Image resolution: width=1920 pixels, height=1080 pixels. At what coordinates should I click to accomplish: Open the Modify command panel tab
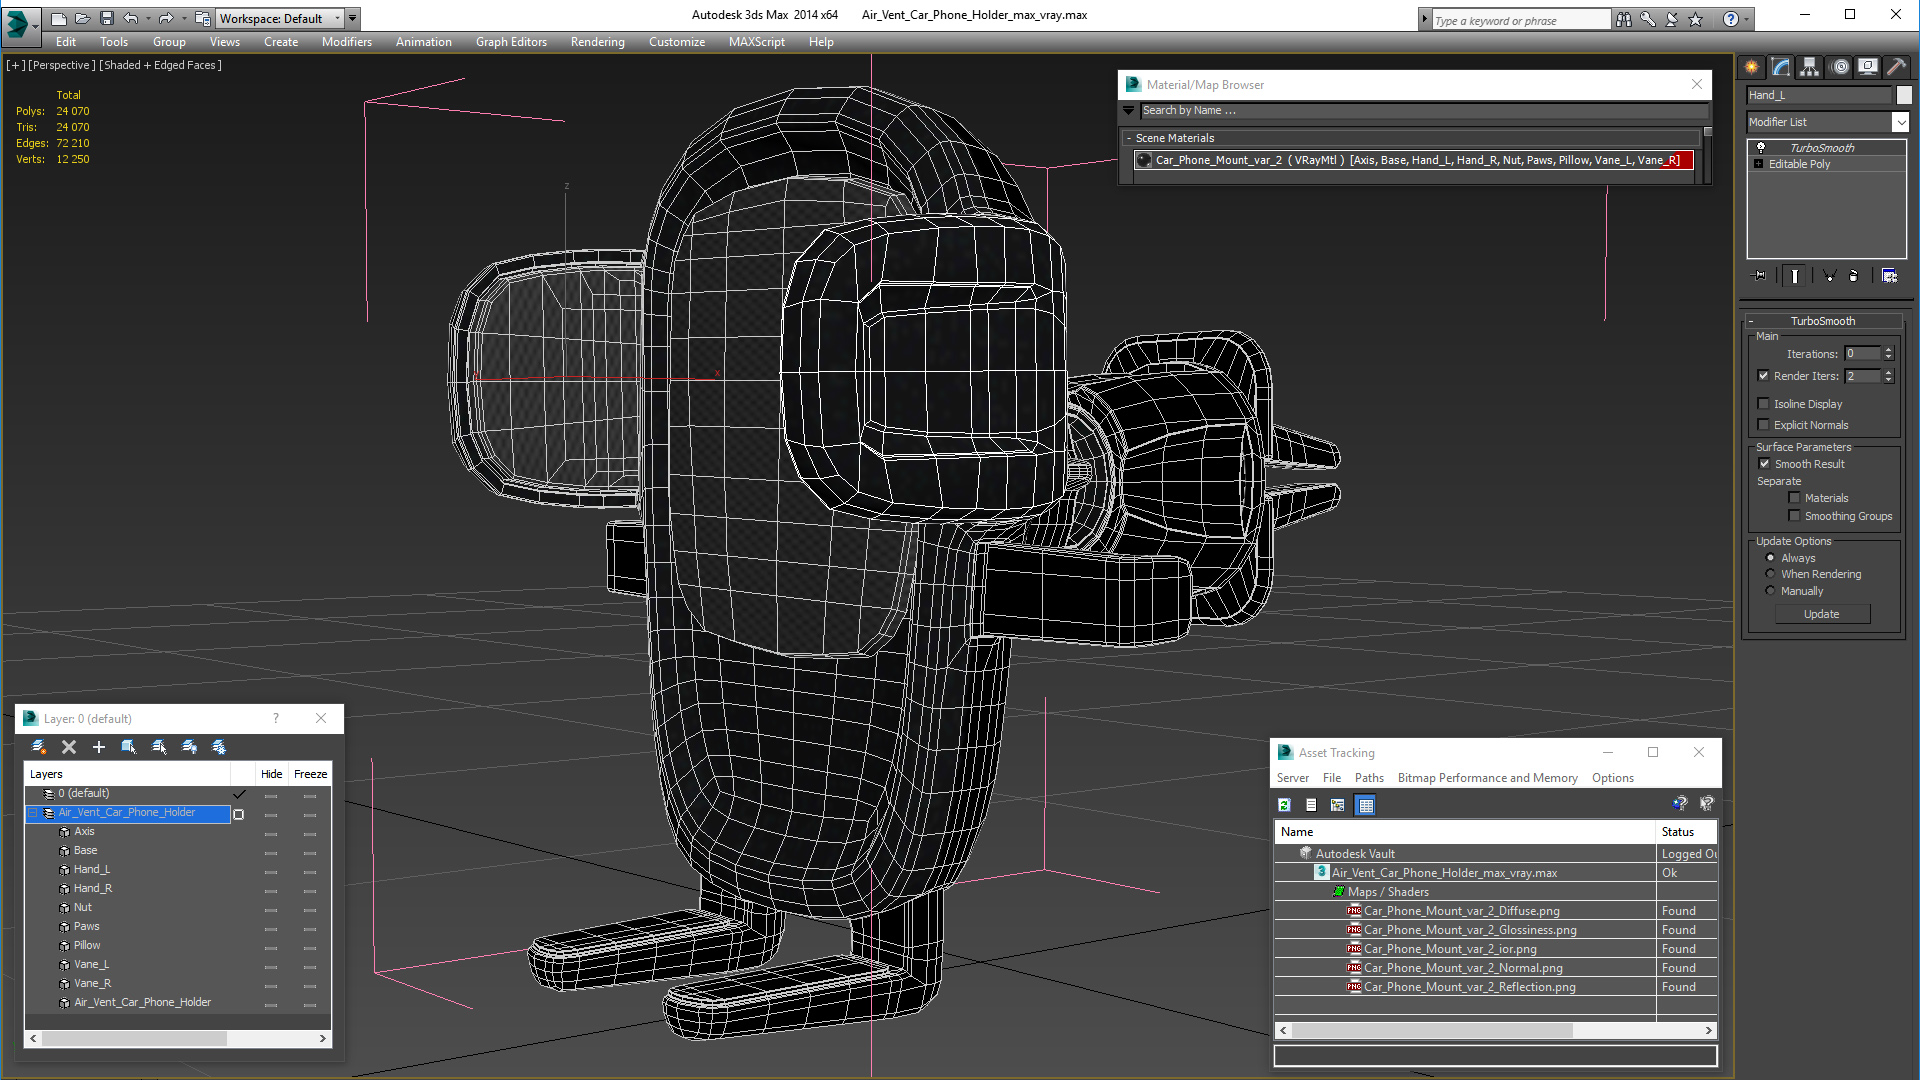(1781, 67)
